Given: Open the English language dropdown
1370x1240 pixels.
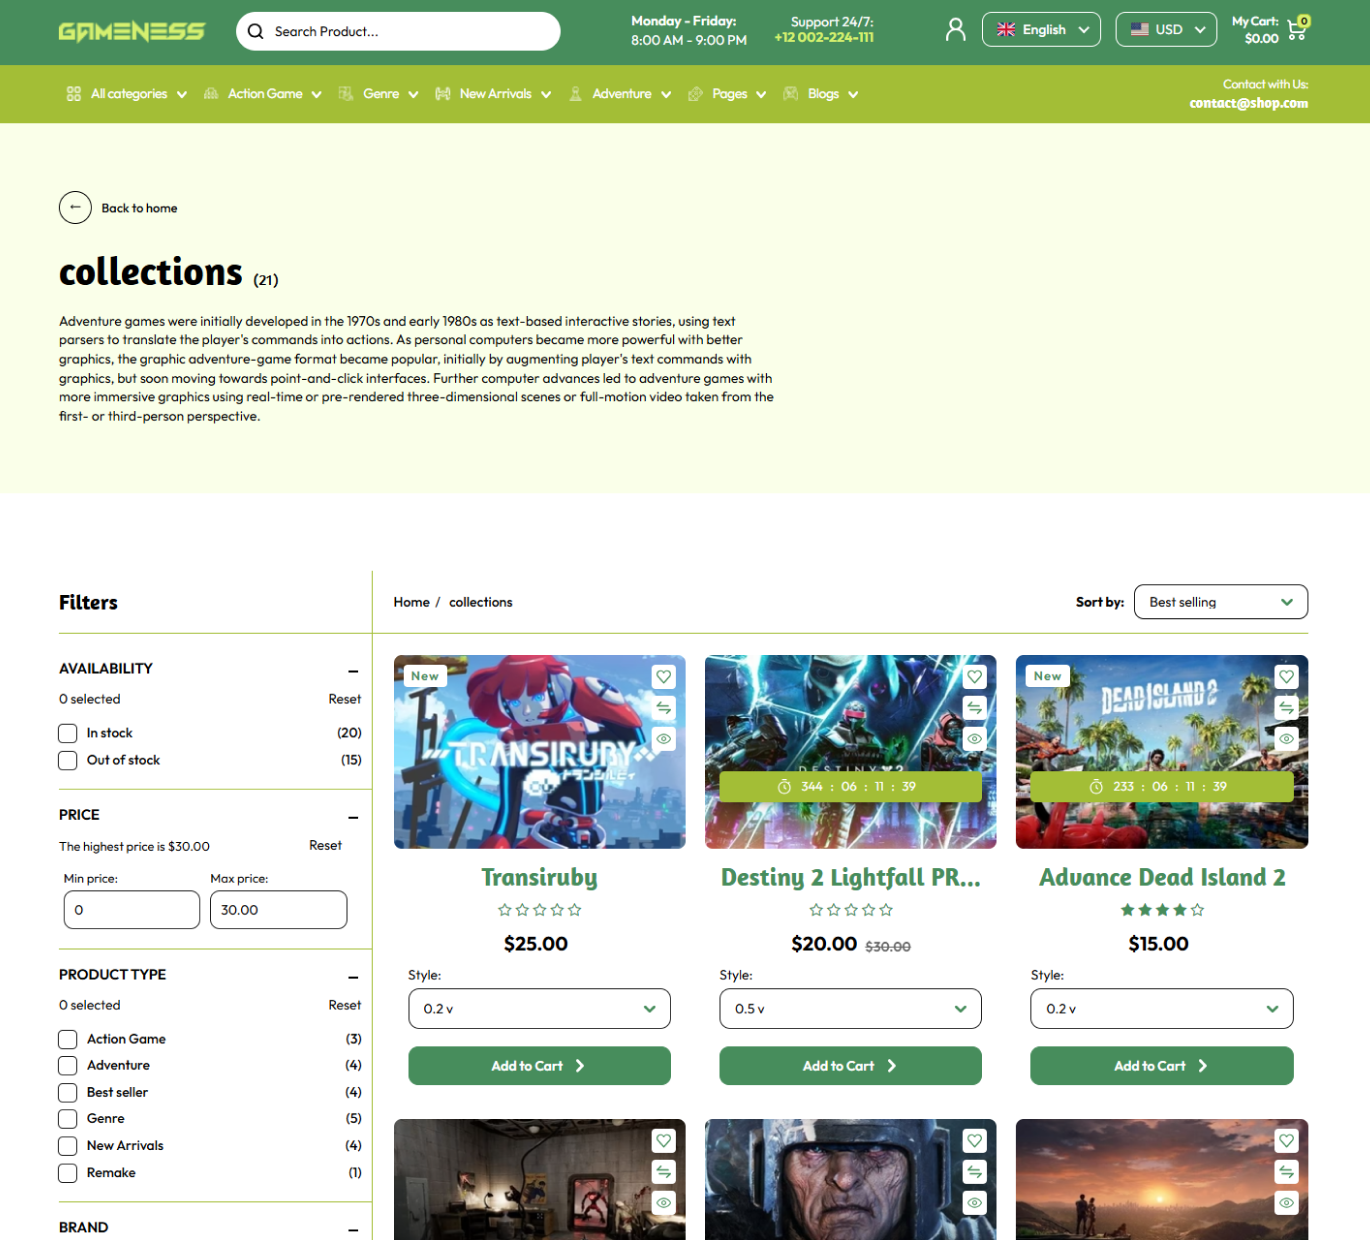Looking at the screenshot, I should [x=1041, y=29].
